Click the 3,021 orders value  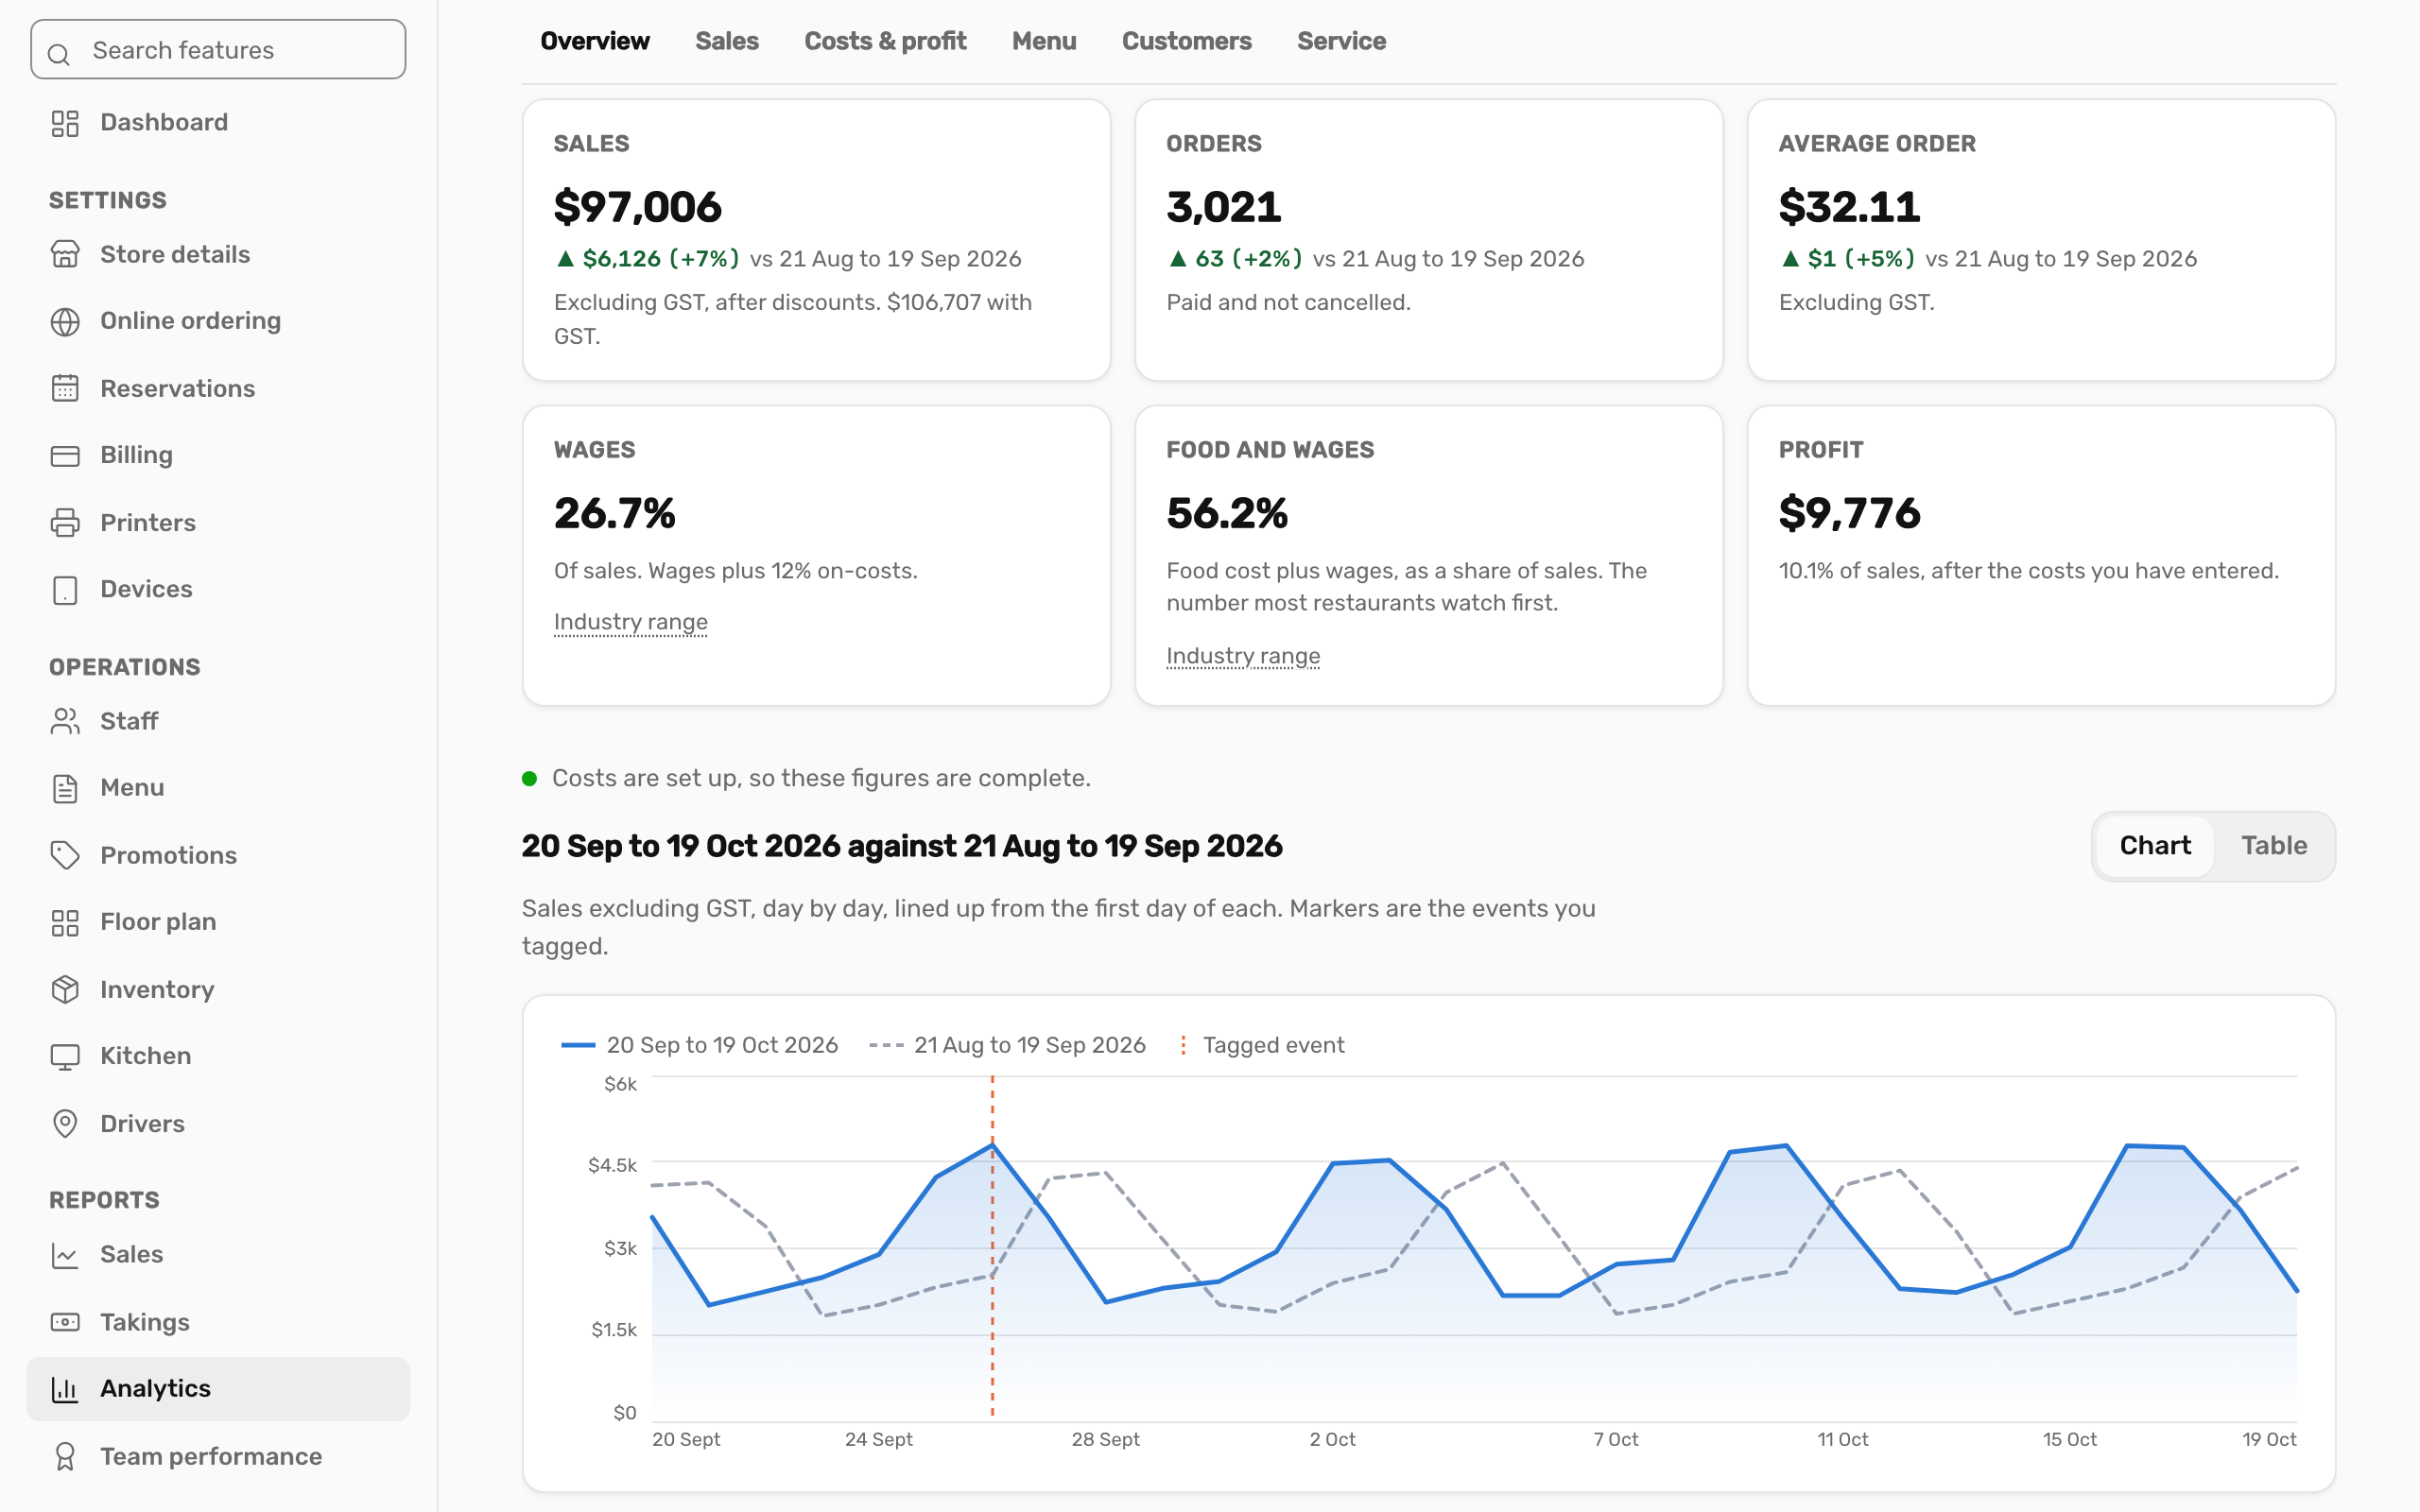pos(1224,207)
